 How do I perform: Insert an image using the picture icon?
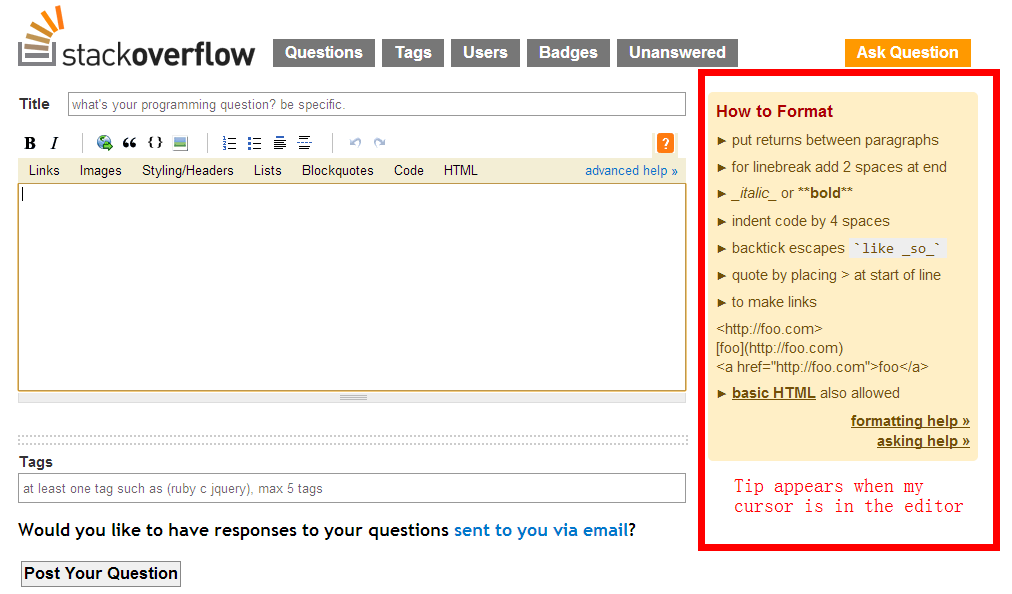tap(180, 143)
